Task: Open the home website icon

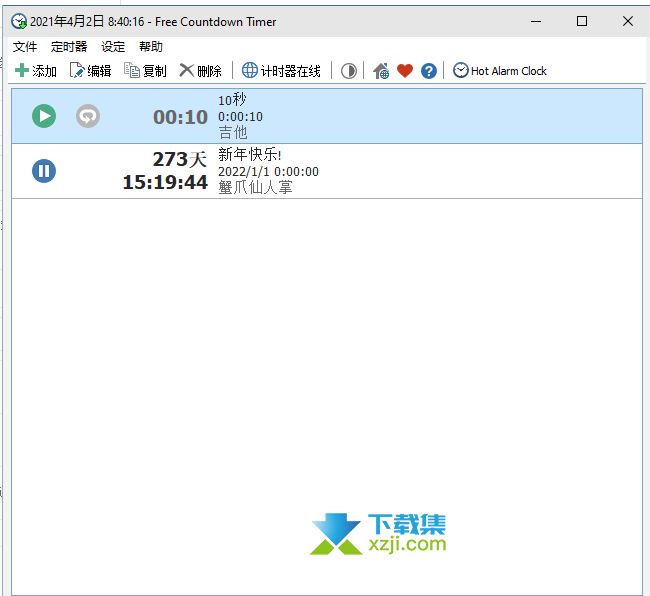Action: click(x=381, y=71)
